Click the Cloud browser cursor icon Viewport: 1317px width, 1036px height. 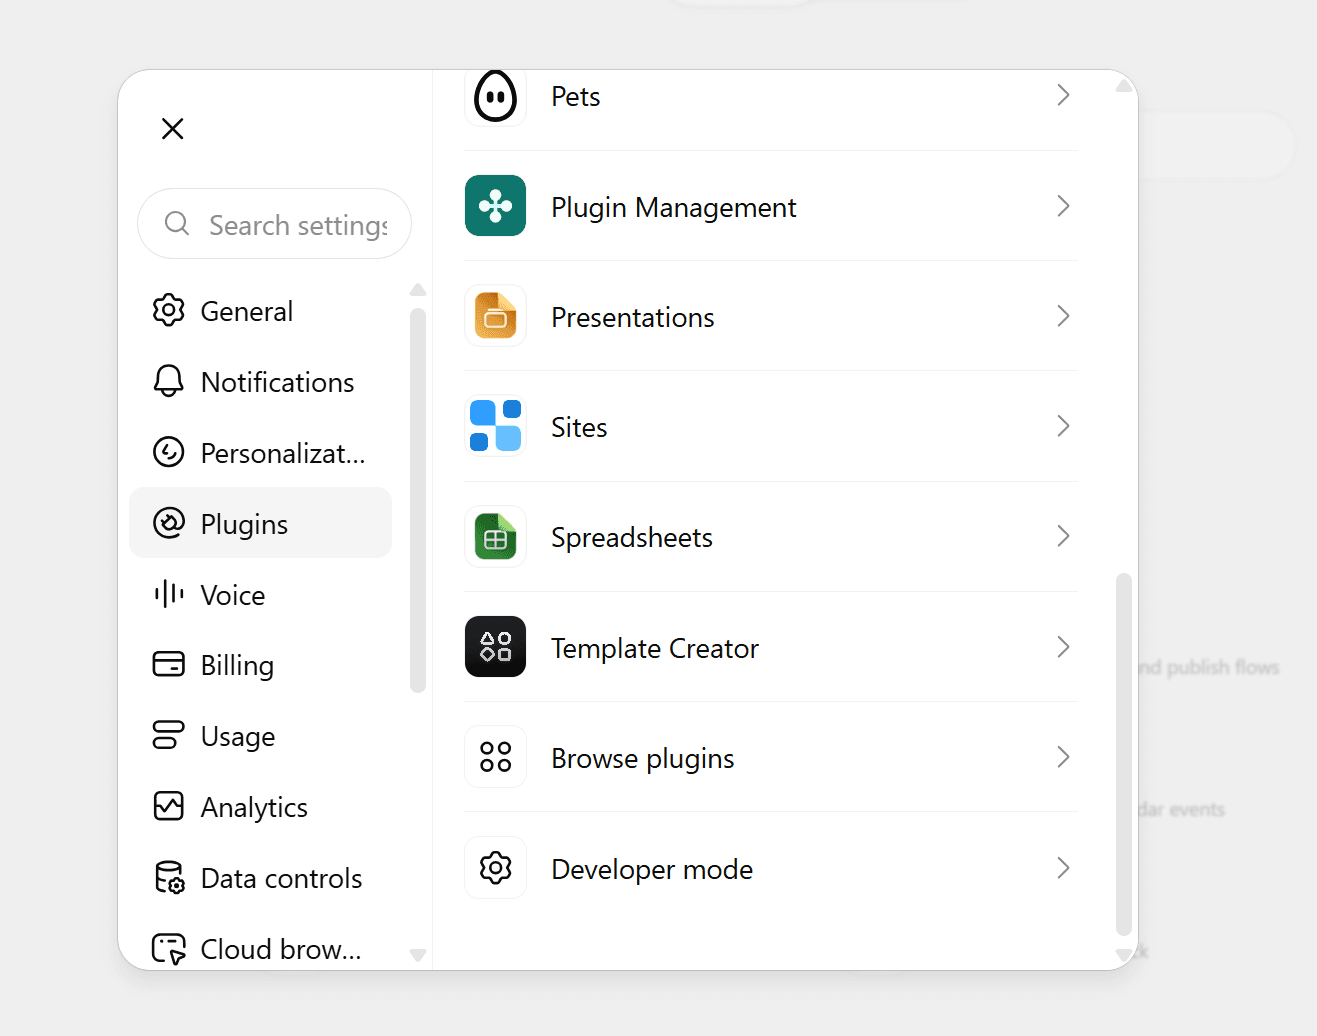tap(169, 948)
